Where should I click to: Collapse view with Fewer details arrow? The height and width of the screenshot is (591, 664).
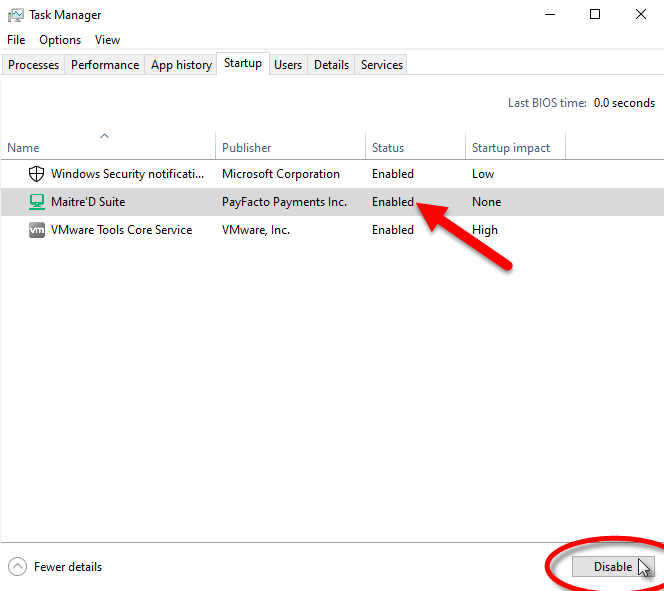click(17, 567)
